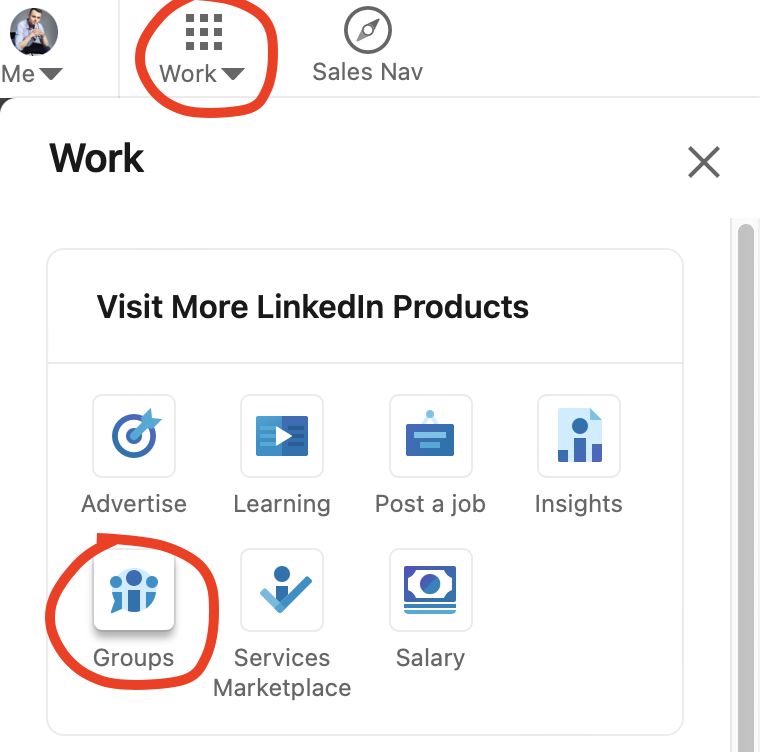The height and width of the screenshot is (752, 760).
Task: Open Sales Nav compass icon
Action: coord(367,32)
